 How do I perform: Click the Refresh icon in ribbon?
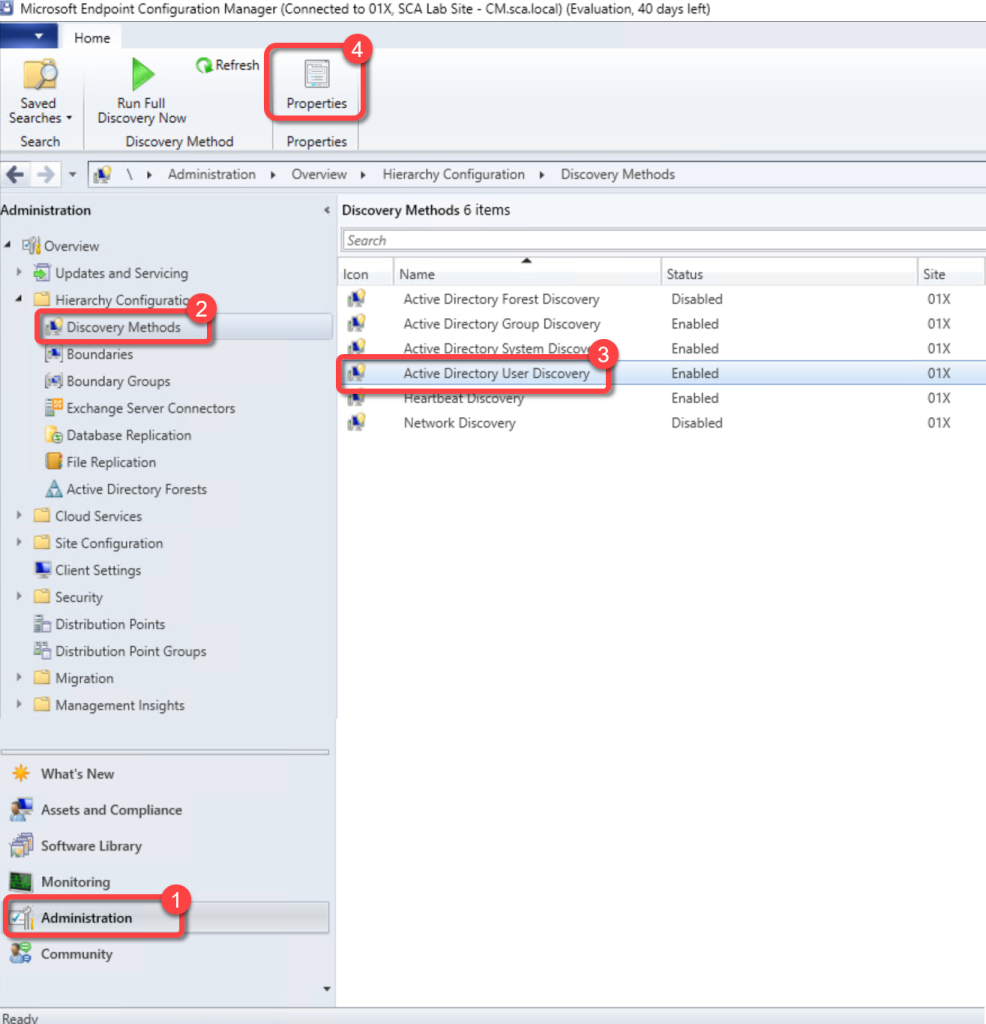204,65
